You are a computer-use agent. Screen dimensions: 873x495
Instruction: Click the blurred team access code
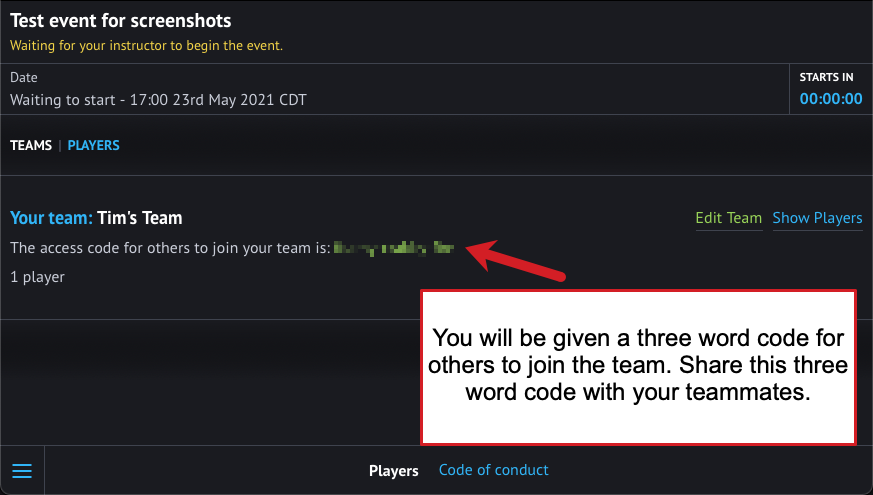pos(394,248)
